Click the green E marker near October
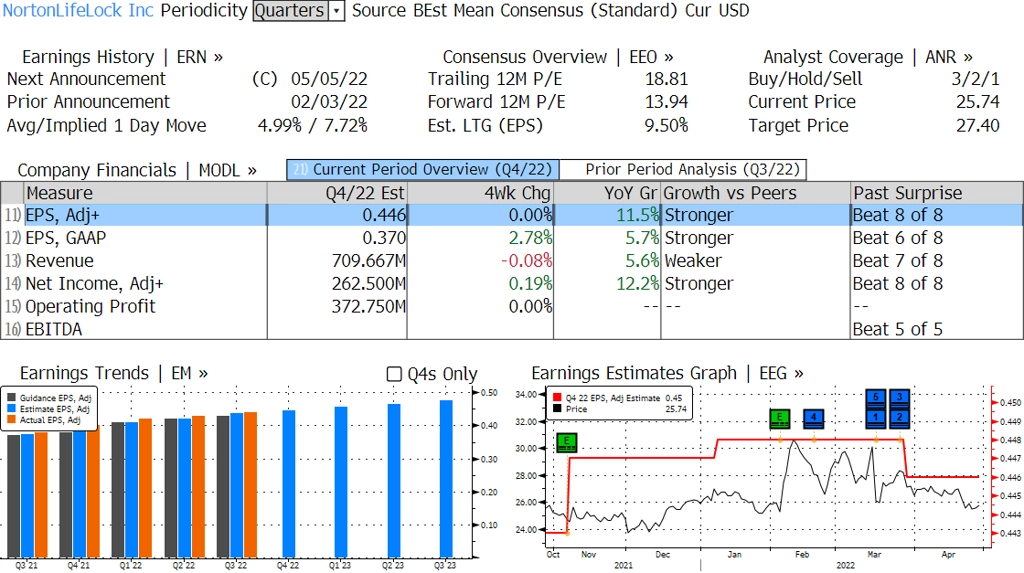 (566, 443)
